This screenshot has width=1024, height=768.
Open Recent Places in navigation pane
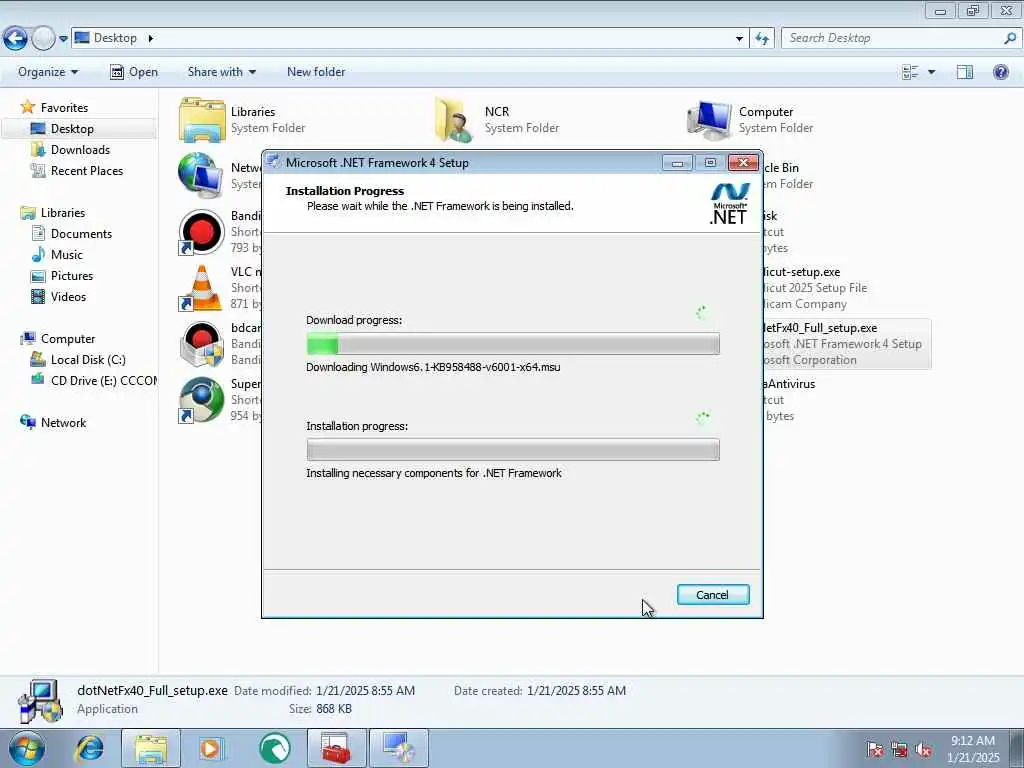(87, 170)
